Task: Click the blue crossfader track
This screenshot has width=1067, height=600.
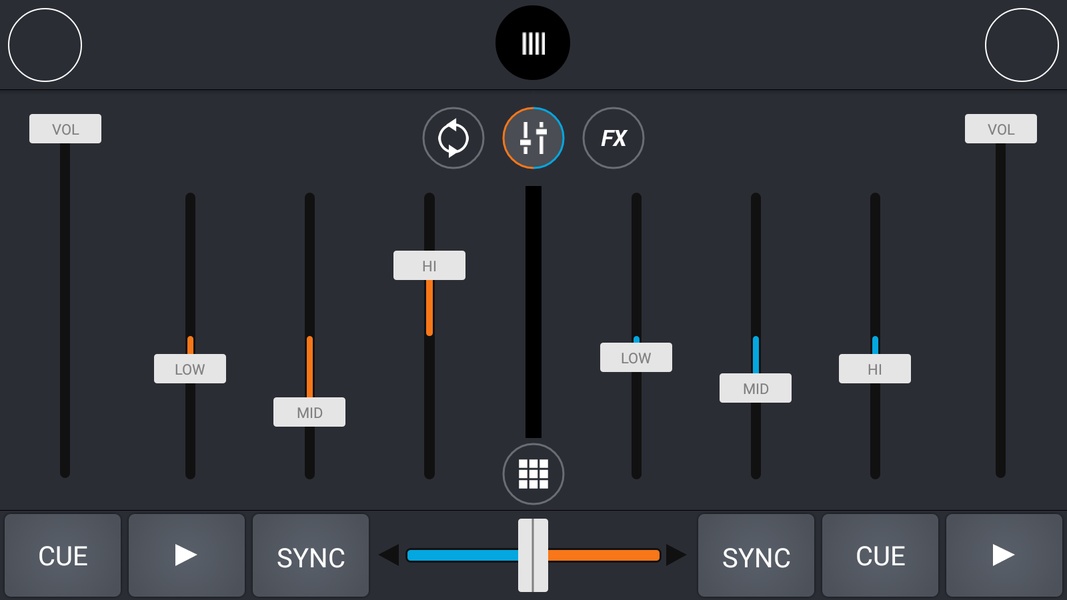Action: click(462, 555)
